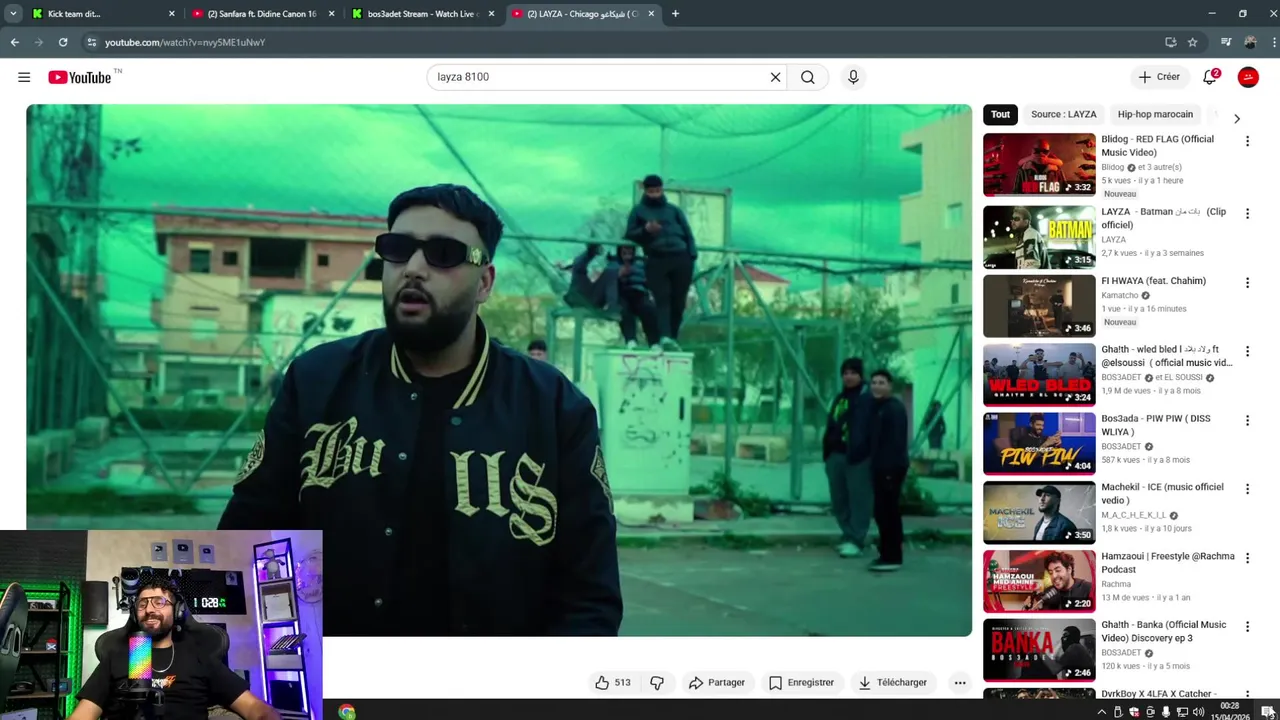Viewport: 1280px width, 720px height.
Task: Dislike the video with thumbs down
Action: coord(657,682)
